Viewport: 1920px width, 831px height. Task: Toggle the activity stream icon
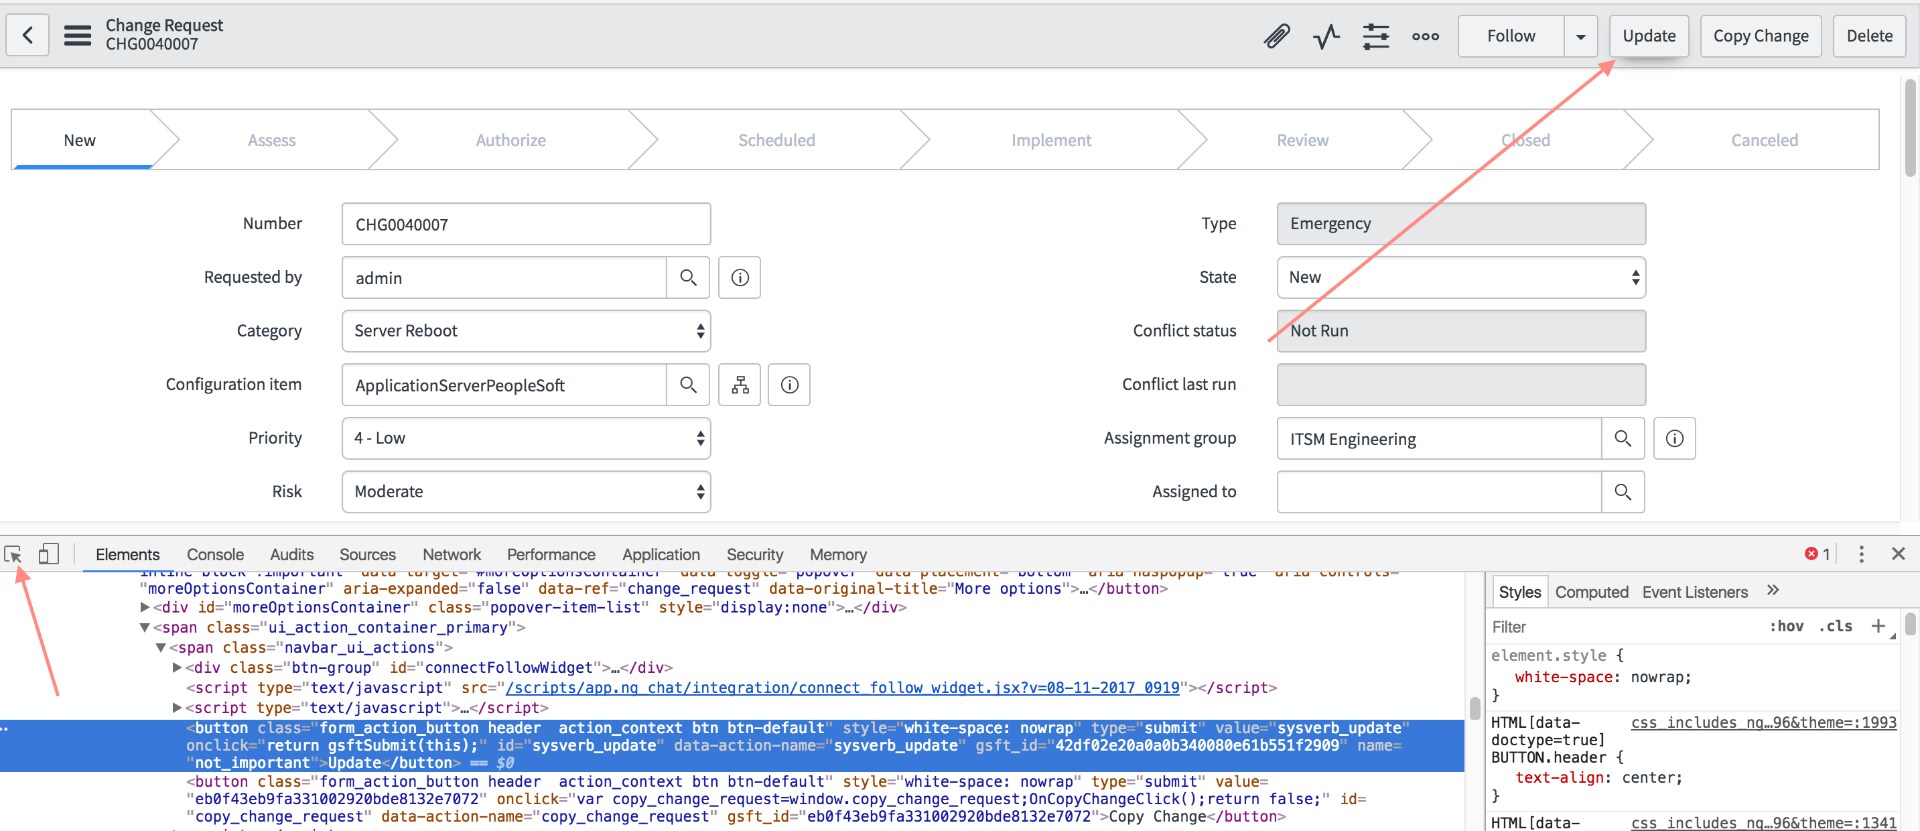(x=1326, y=37)
